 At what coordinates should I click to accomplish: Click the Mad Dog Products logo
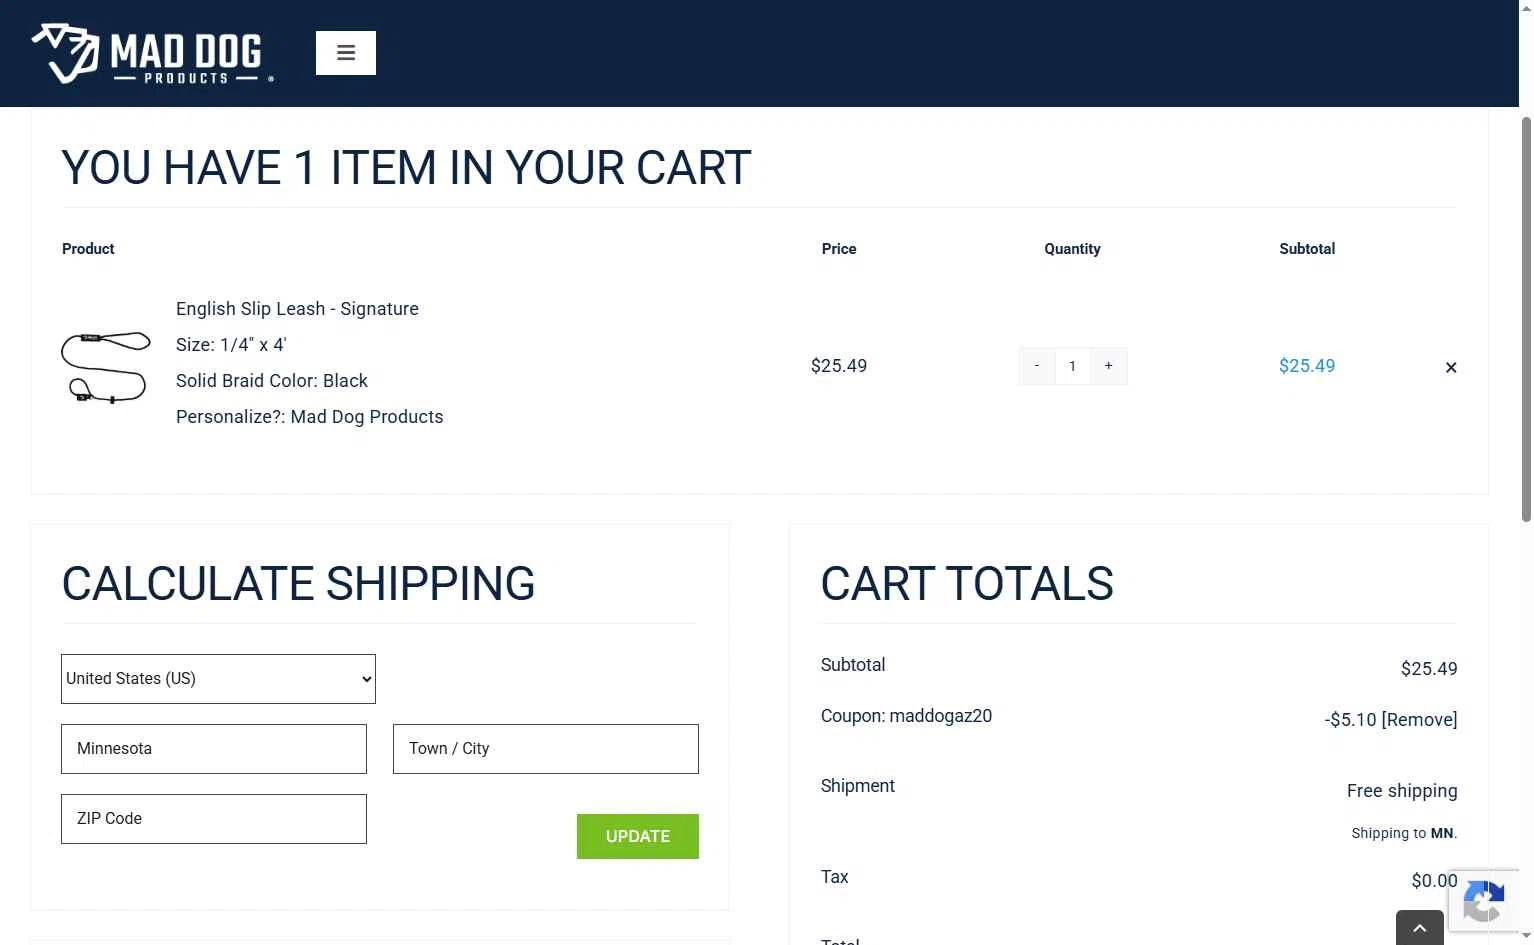(152, 53)
